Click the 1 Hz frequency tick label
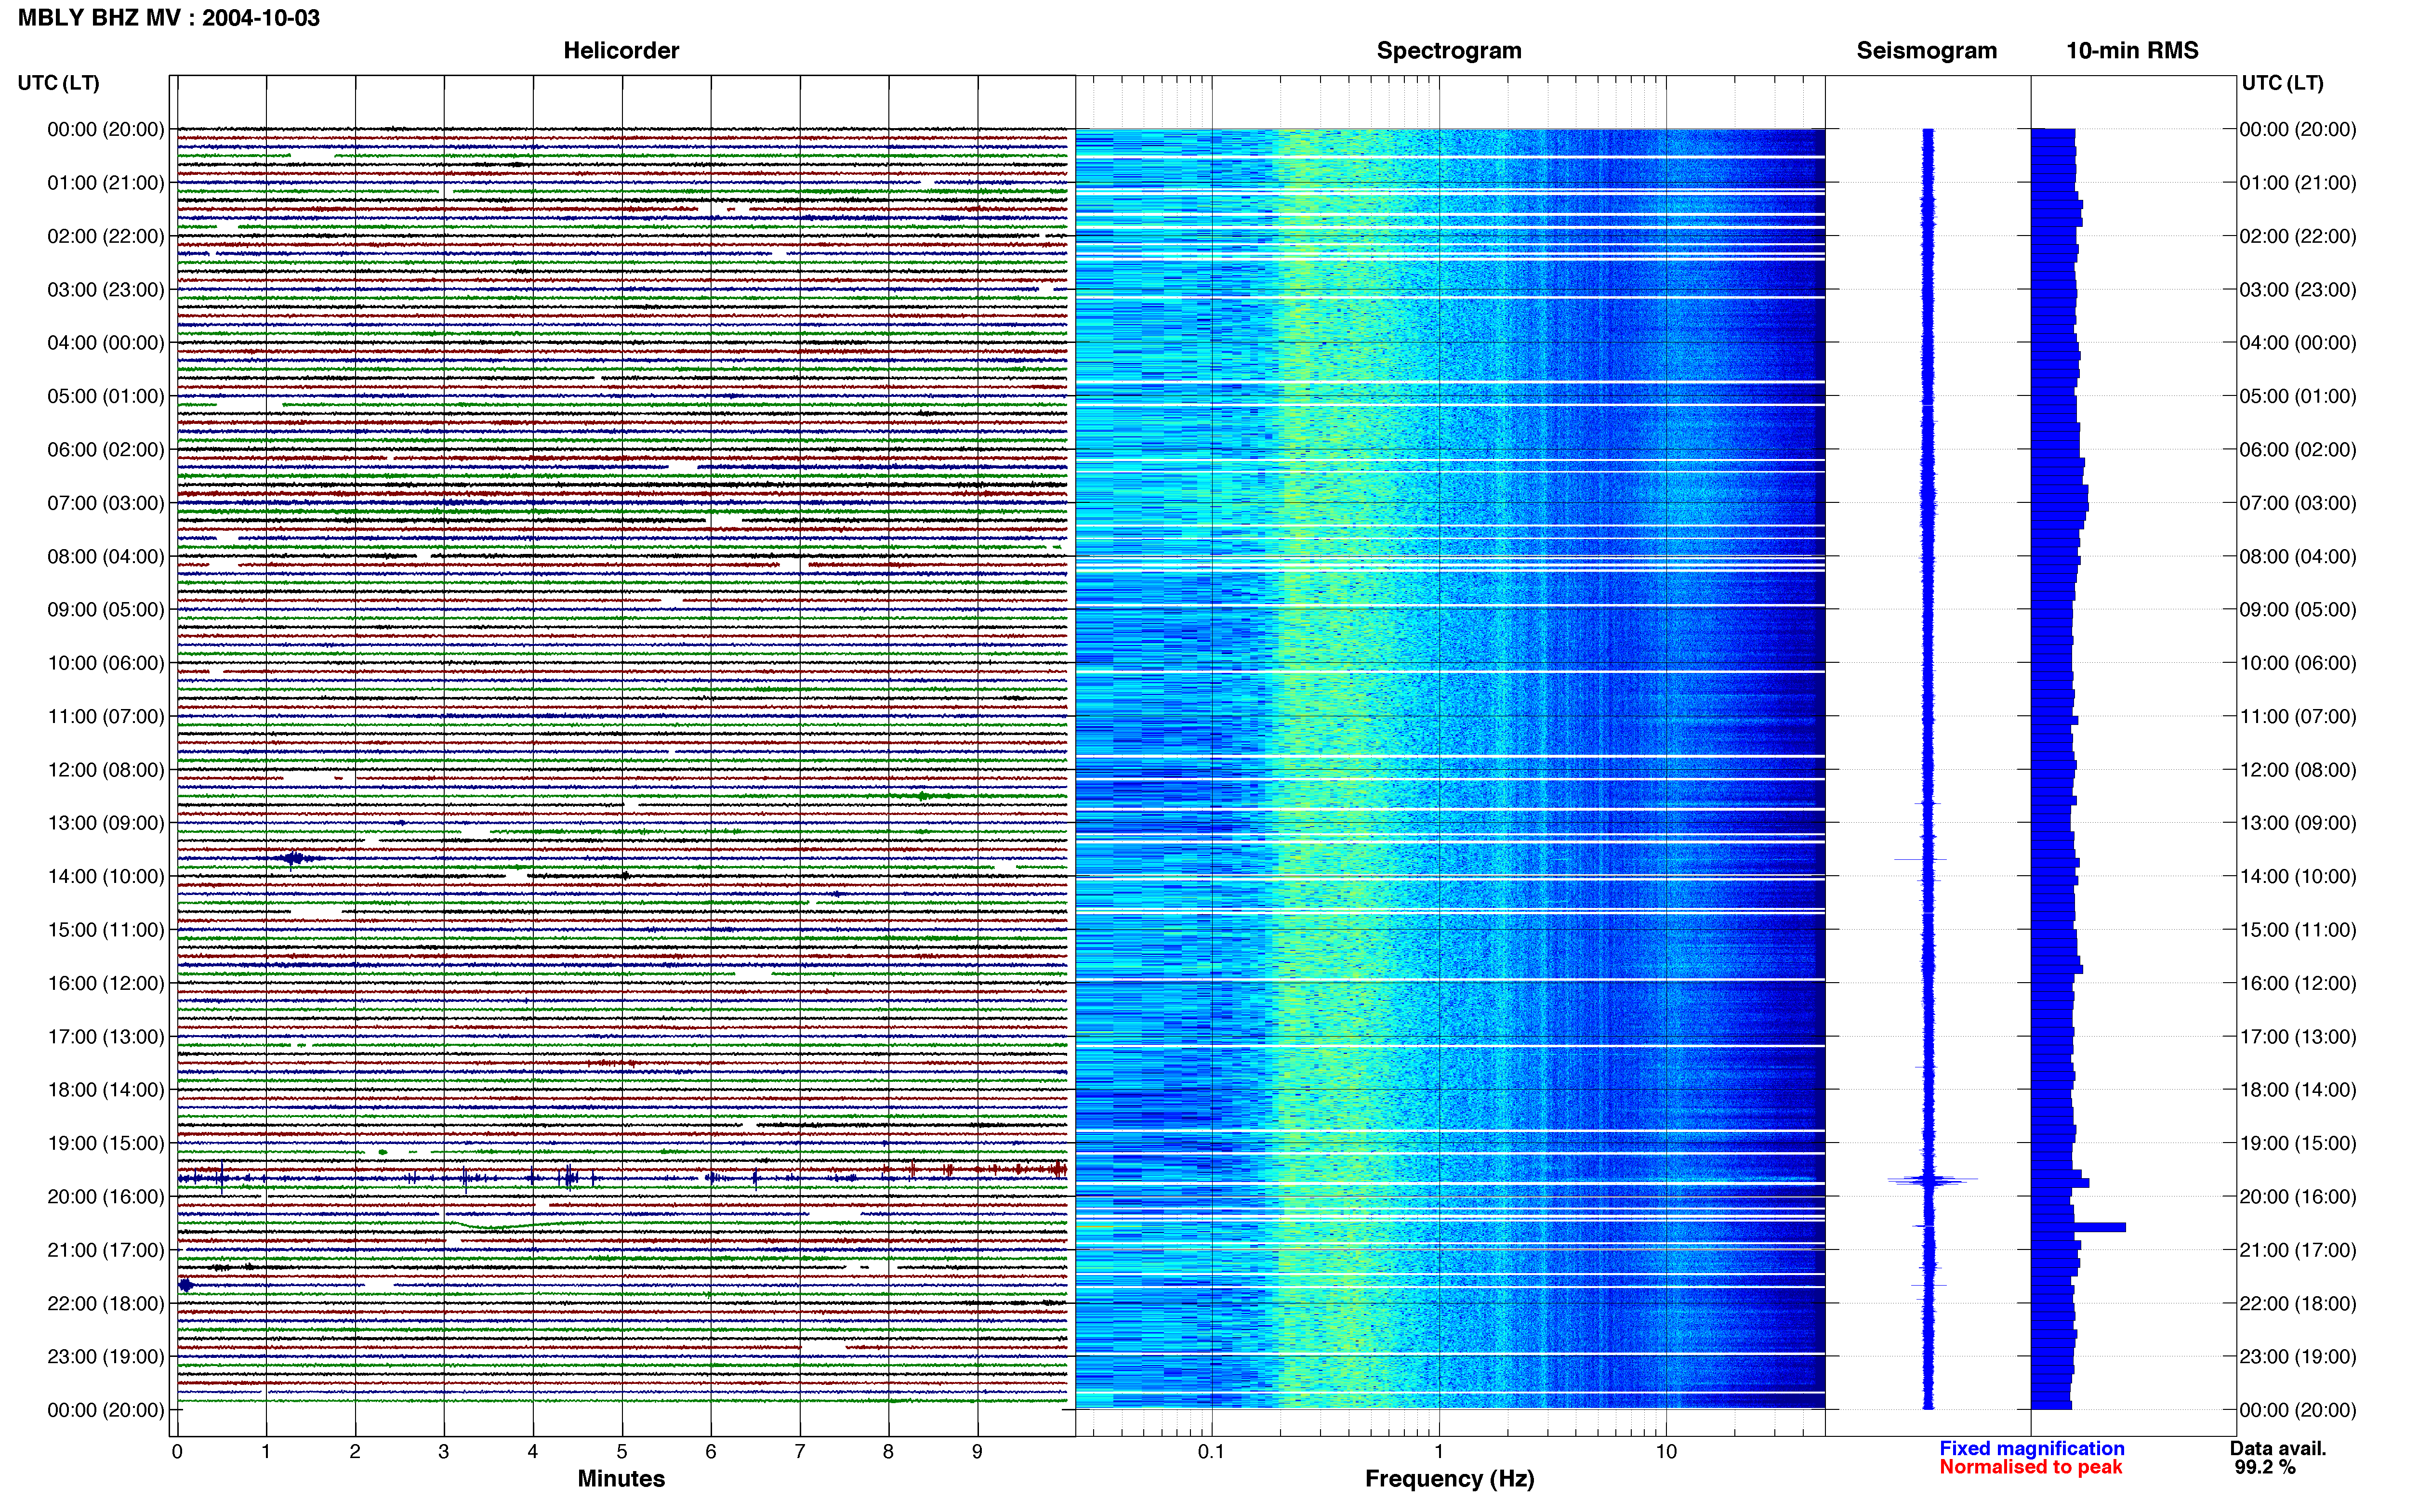 (x=1439, y=1451)
